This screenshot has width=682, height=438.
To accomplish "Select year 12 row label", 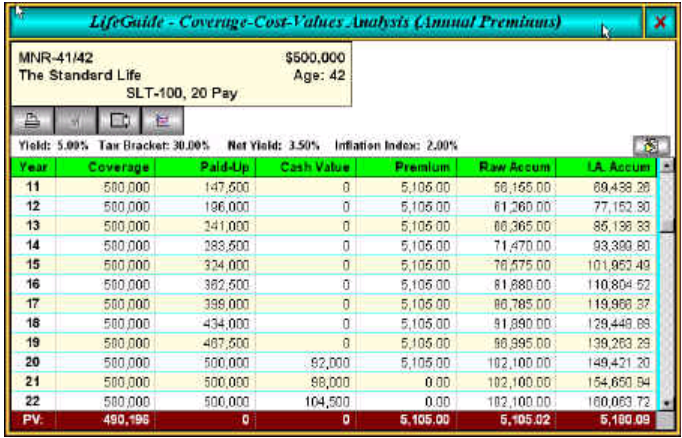I will 33,206.
